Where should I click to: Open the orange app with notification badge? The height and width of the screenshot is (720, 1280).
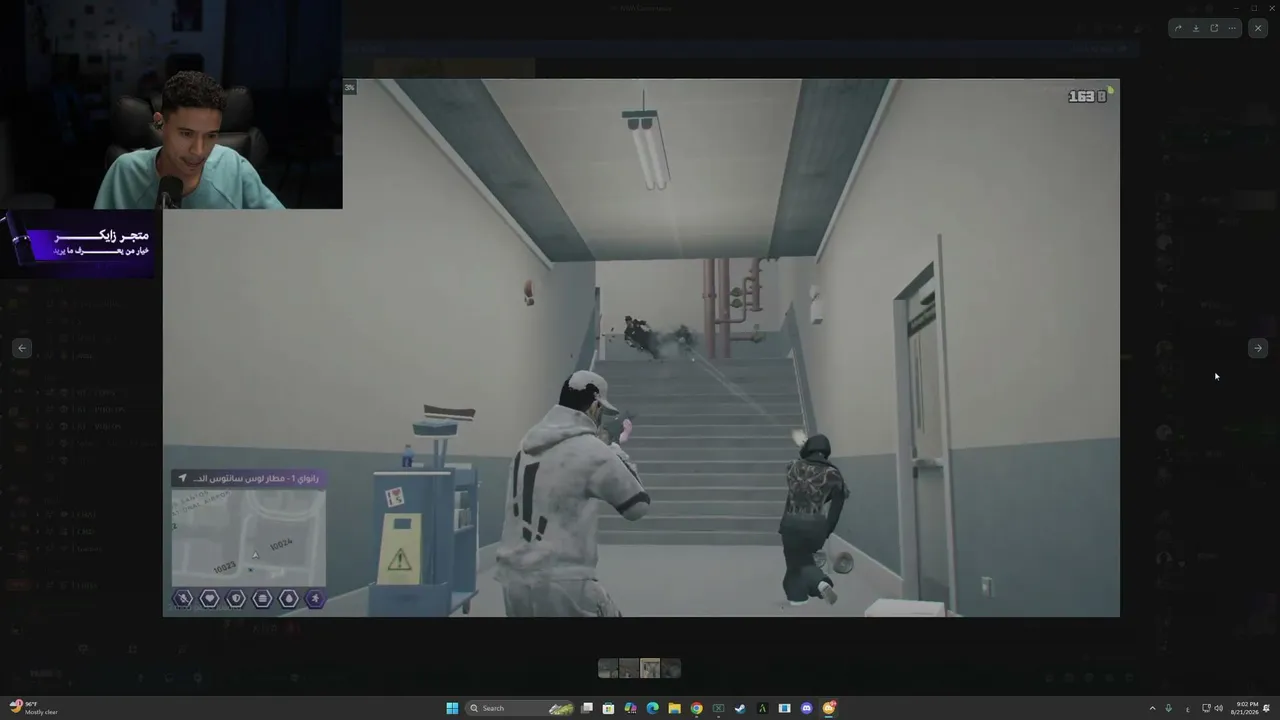click(x=829, y=708)
